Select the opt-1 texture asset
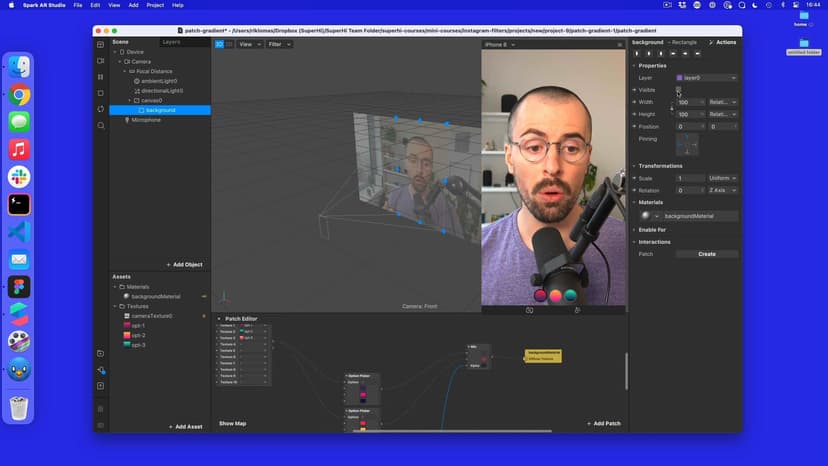828x466 pixels. 135,325
